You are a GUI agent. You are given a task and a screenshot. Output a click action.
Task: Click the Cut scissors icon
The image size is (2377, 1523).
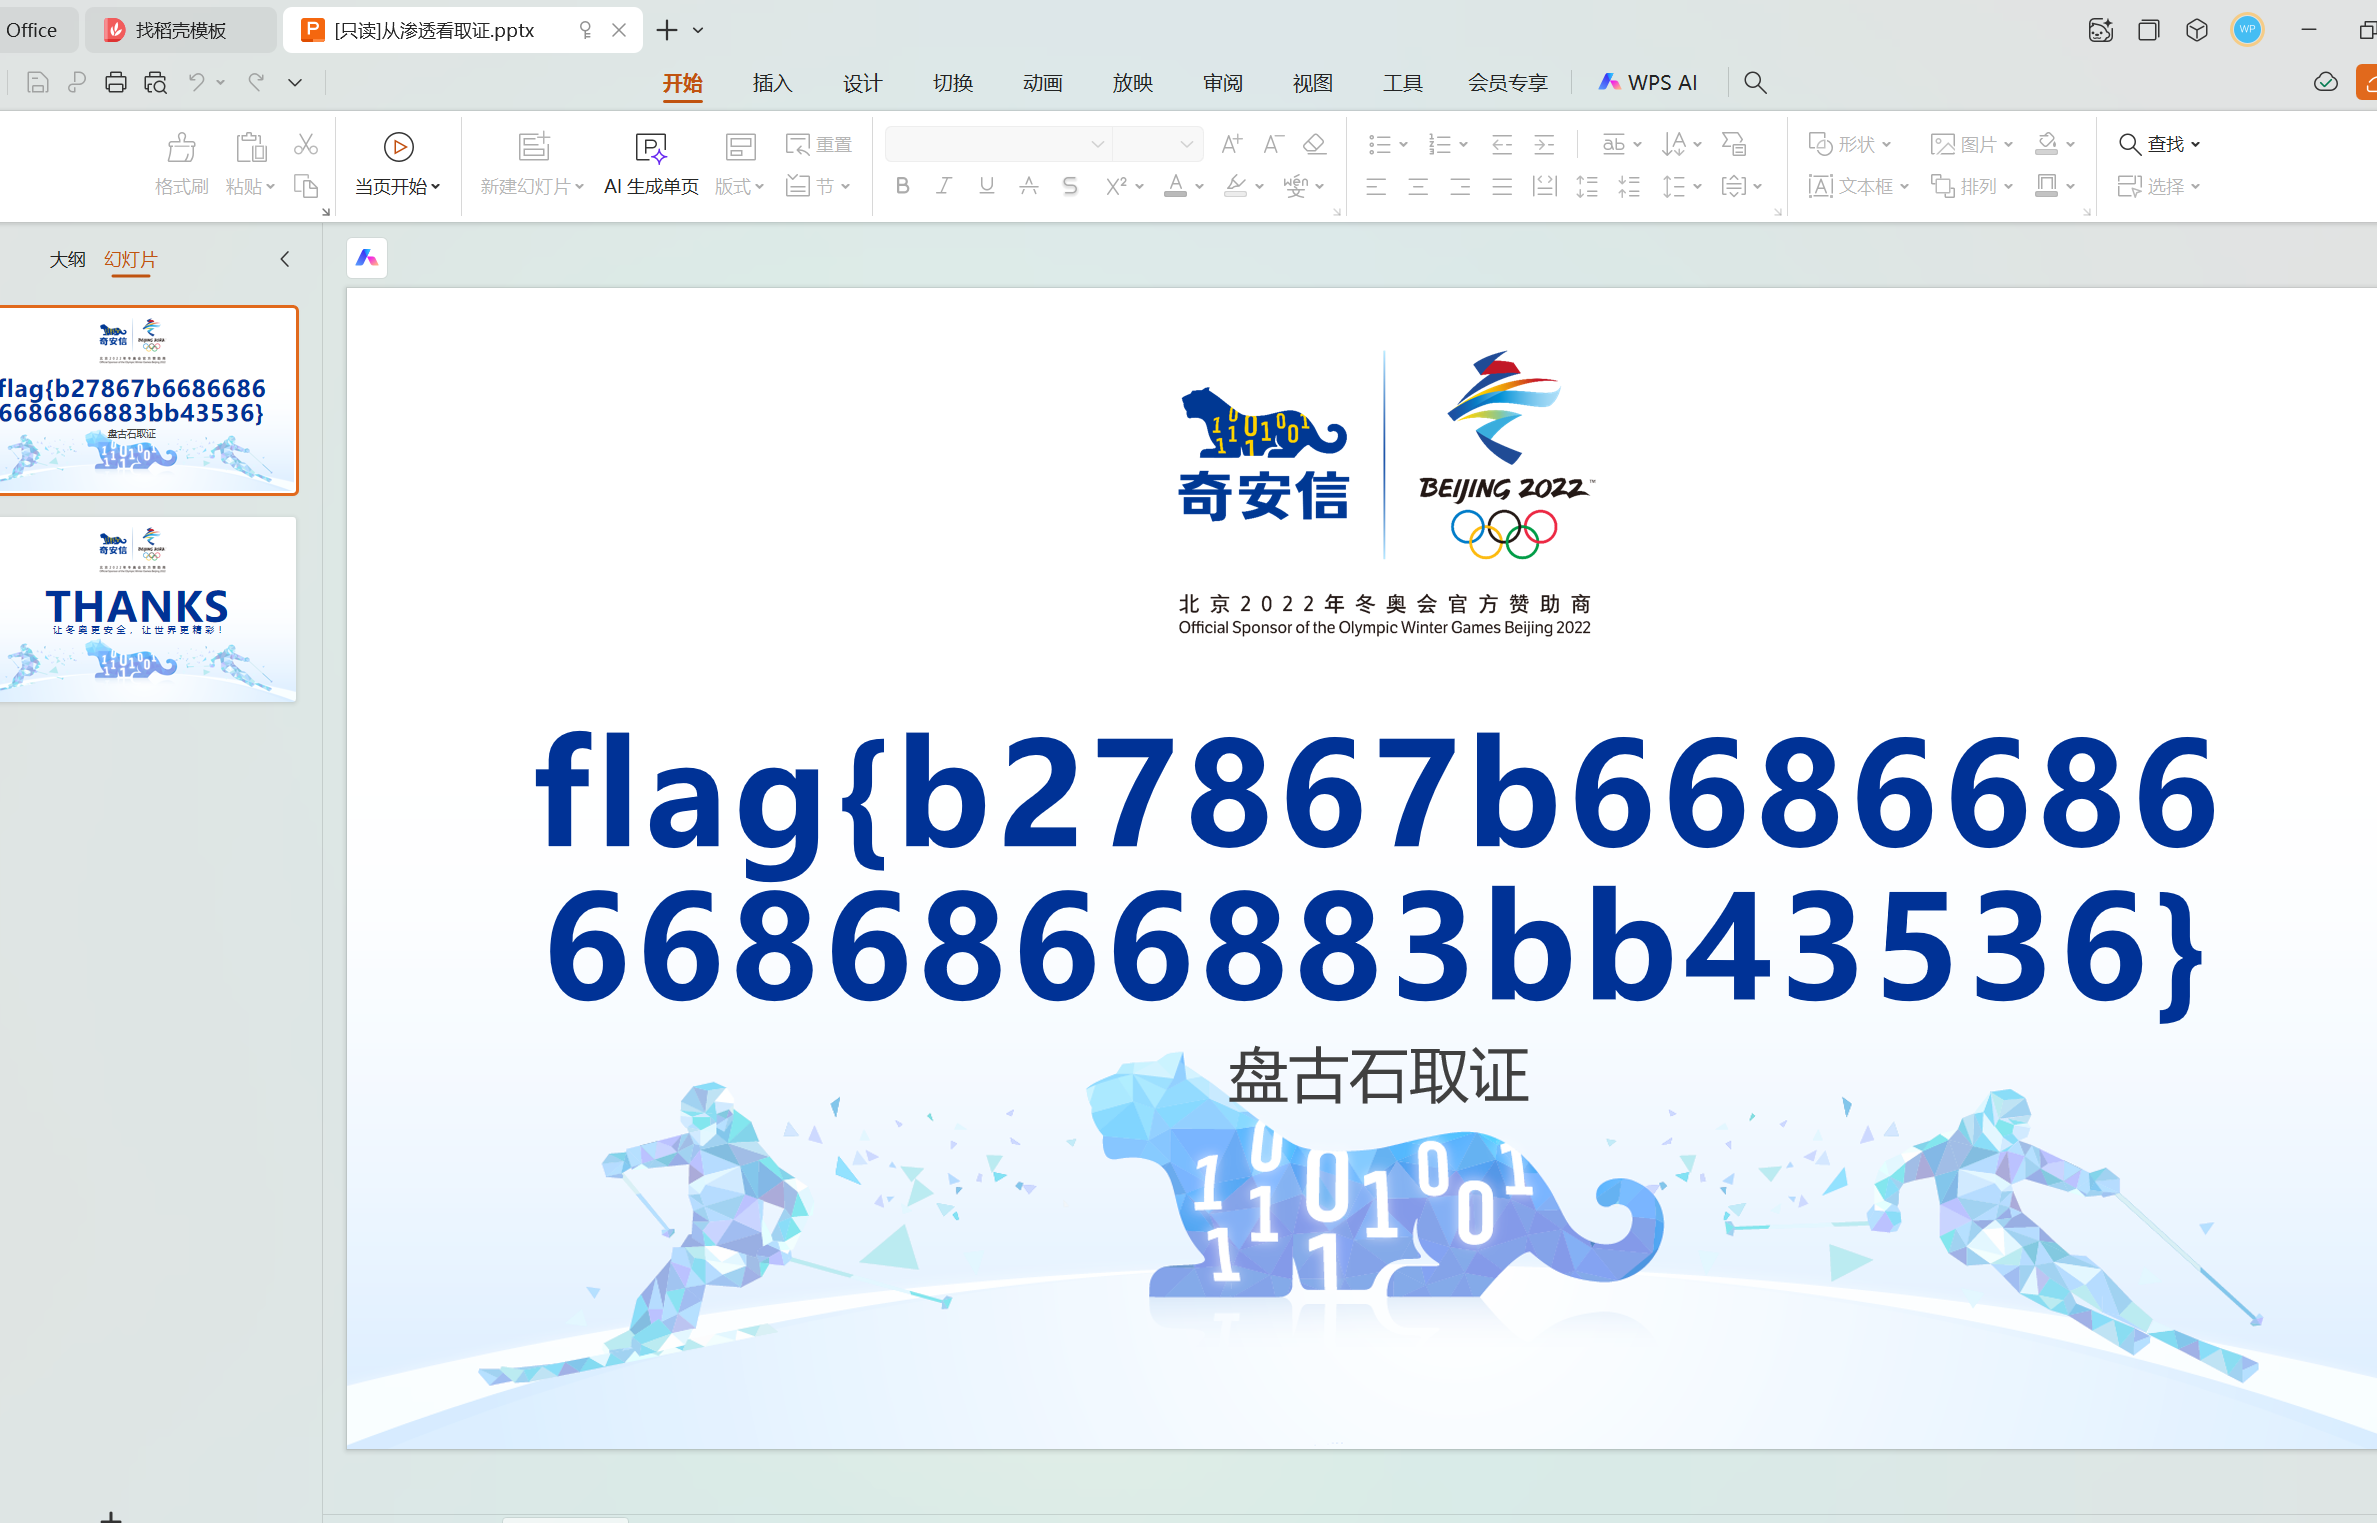[x=306, y=145]
